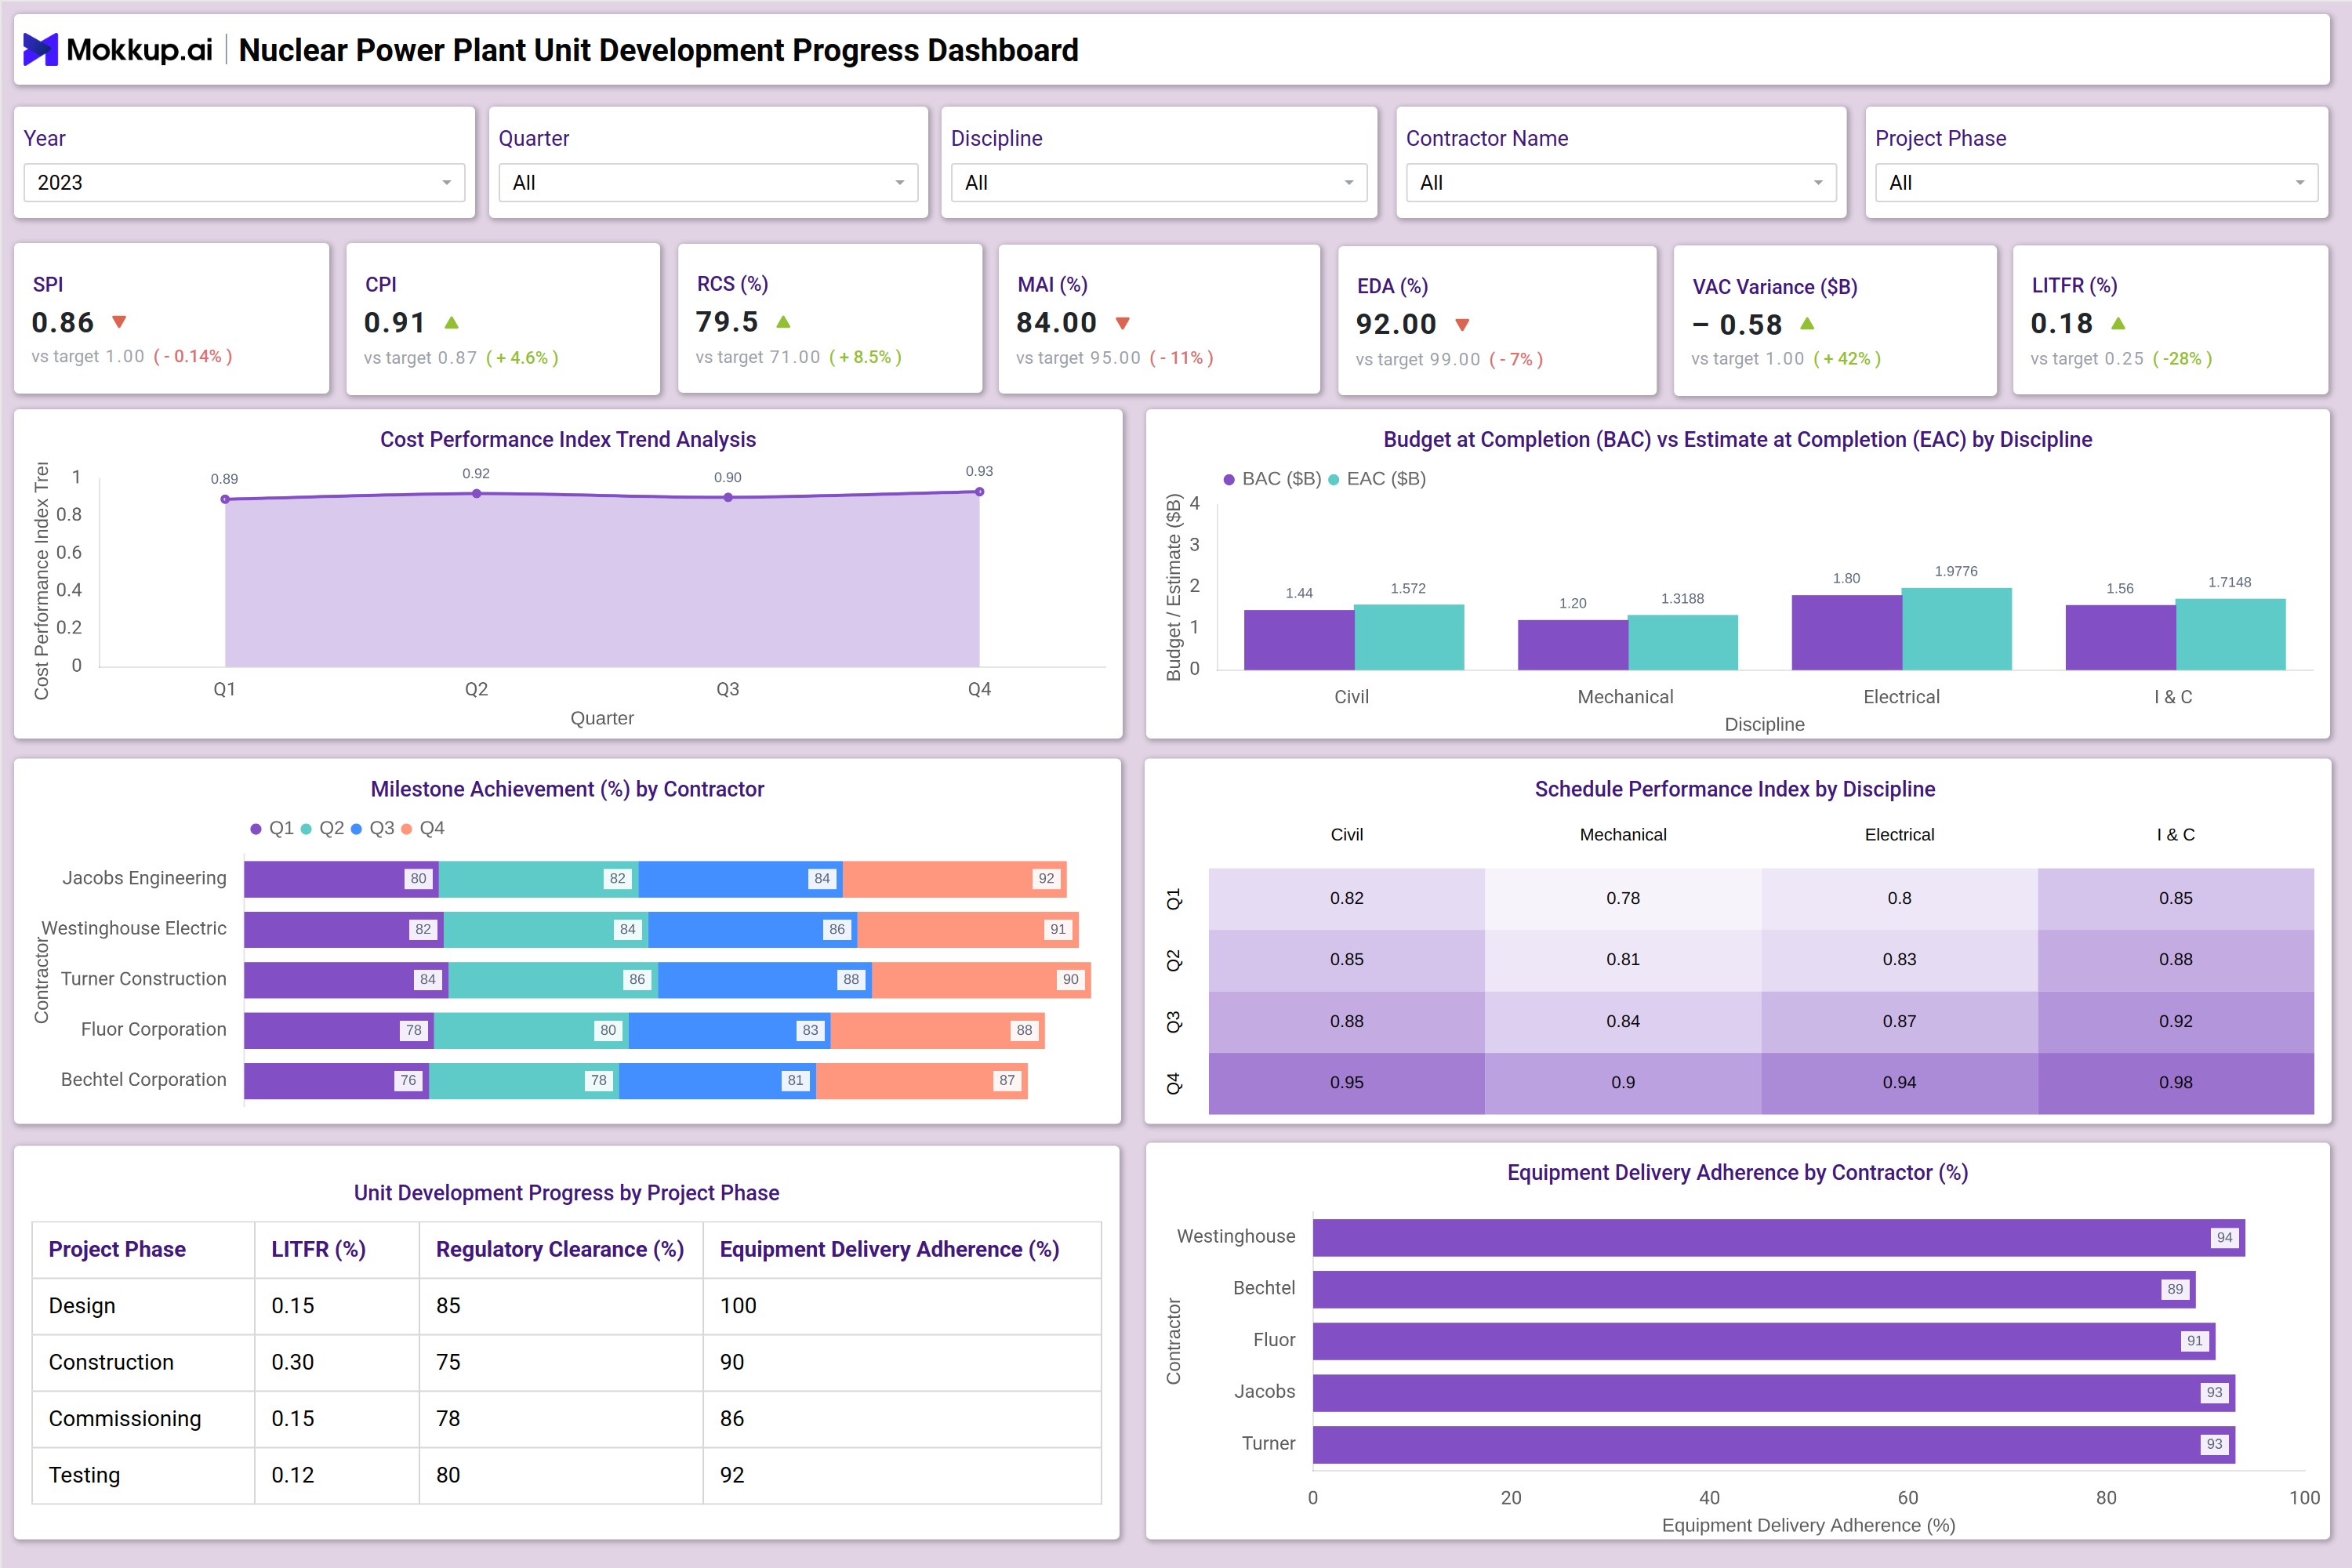
Task: Click the LITFR (%) green up arrow
Action: (2118, 323)
